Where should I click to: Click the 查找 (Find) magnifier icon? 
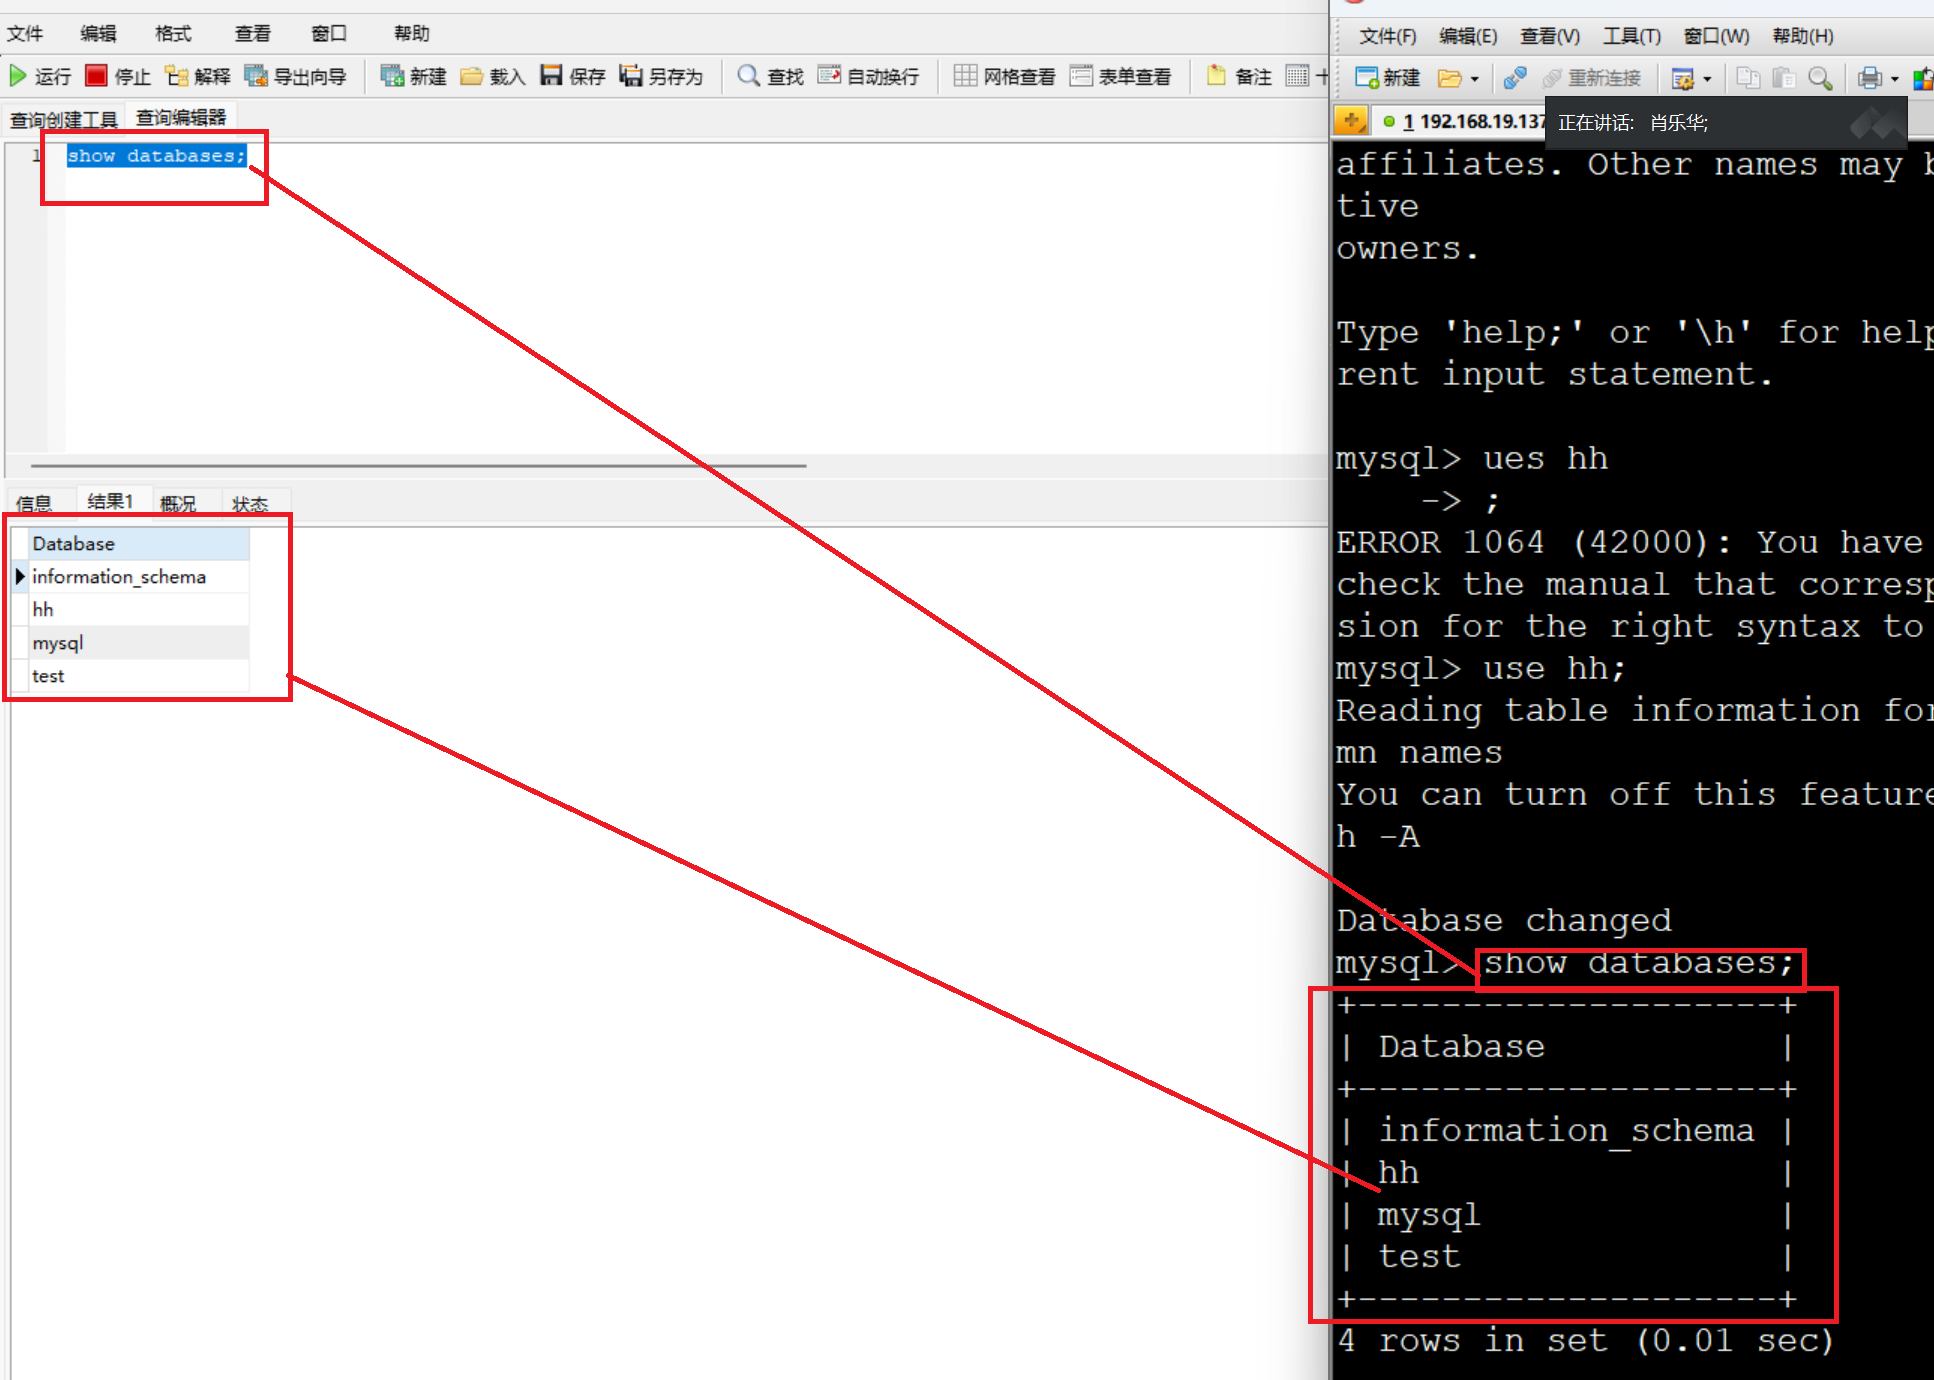748,76
